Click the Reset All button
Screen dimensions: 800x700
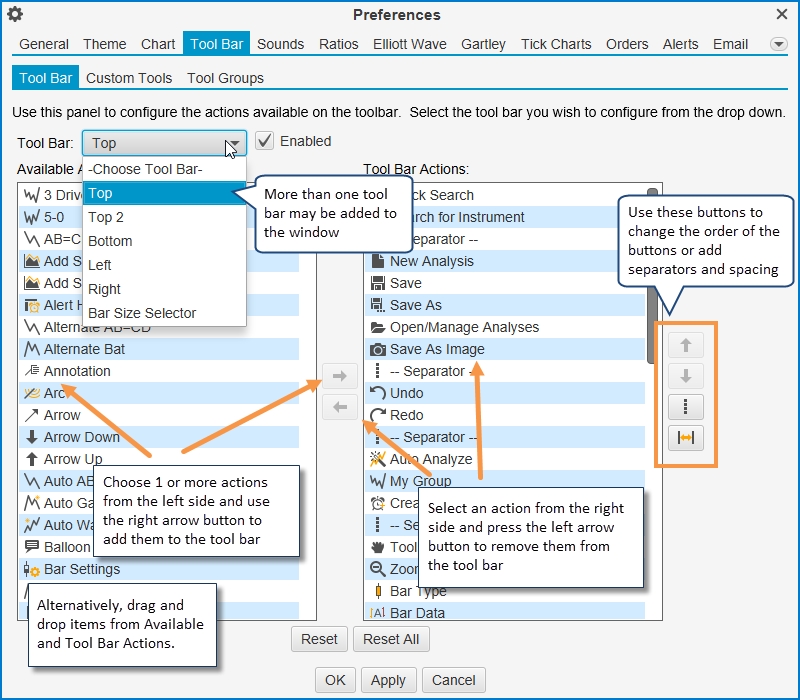(x=391, y=639)
